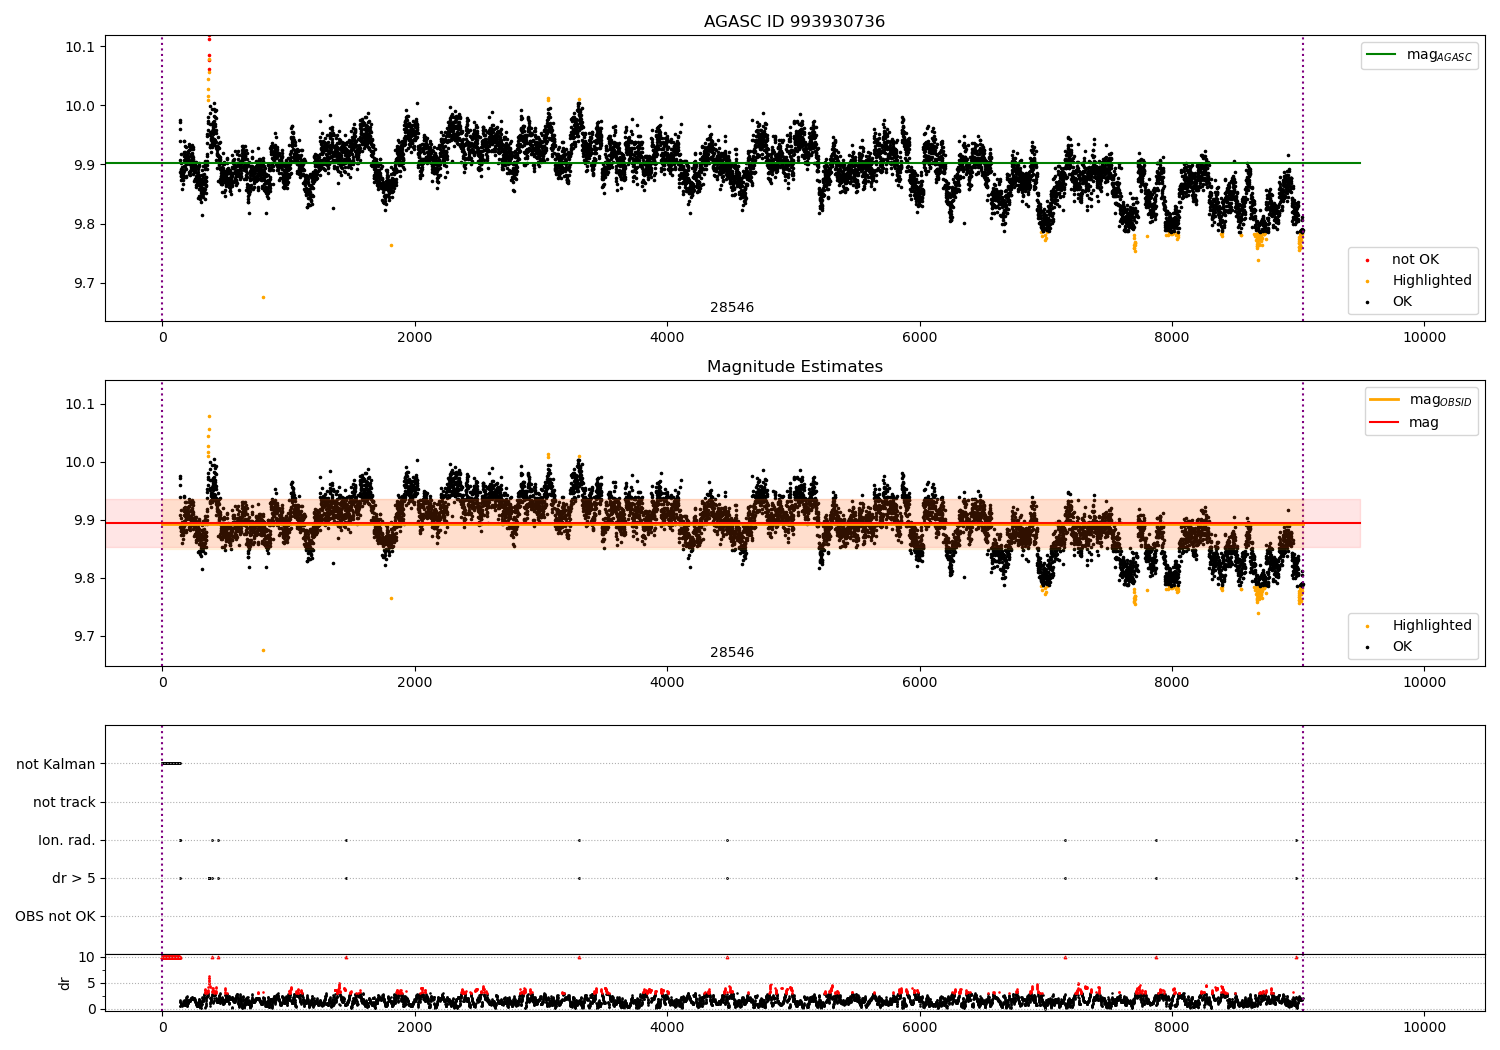Screen dimensions: 1500x1050
Task: Click the 0 x-tick under Magnitude Estimates plot
Action: point(162,683)
